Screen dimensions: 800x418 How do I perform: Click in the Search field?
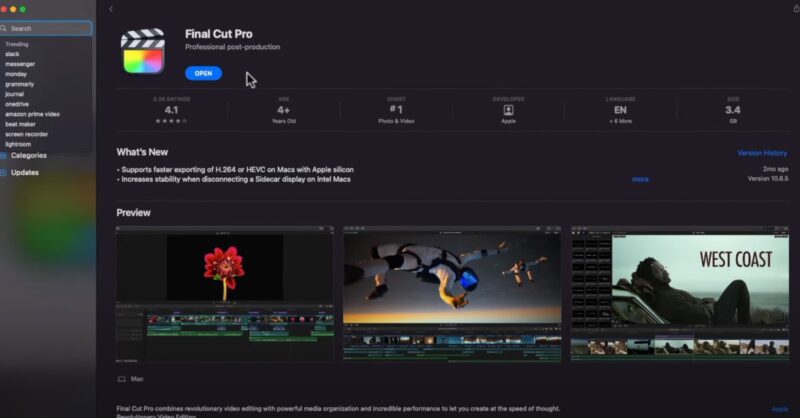(x=46, y=29)
